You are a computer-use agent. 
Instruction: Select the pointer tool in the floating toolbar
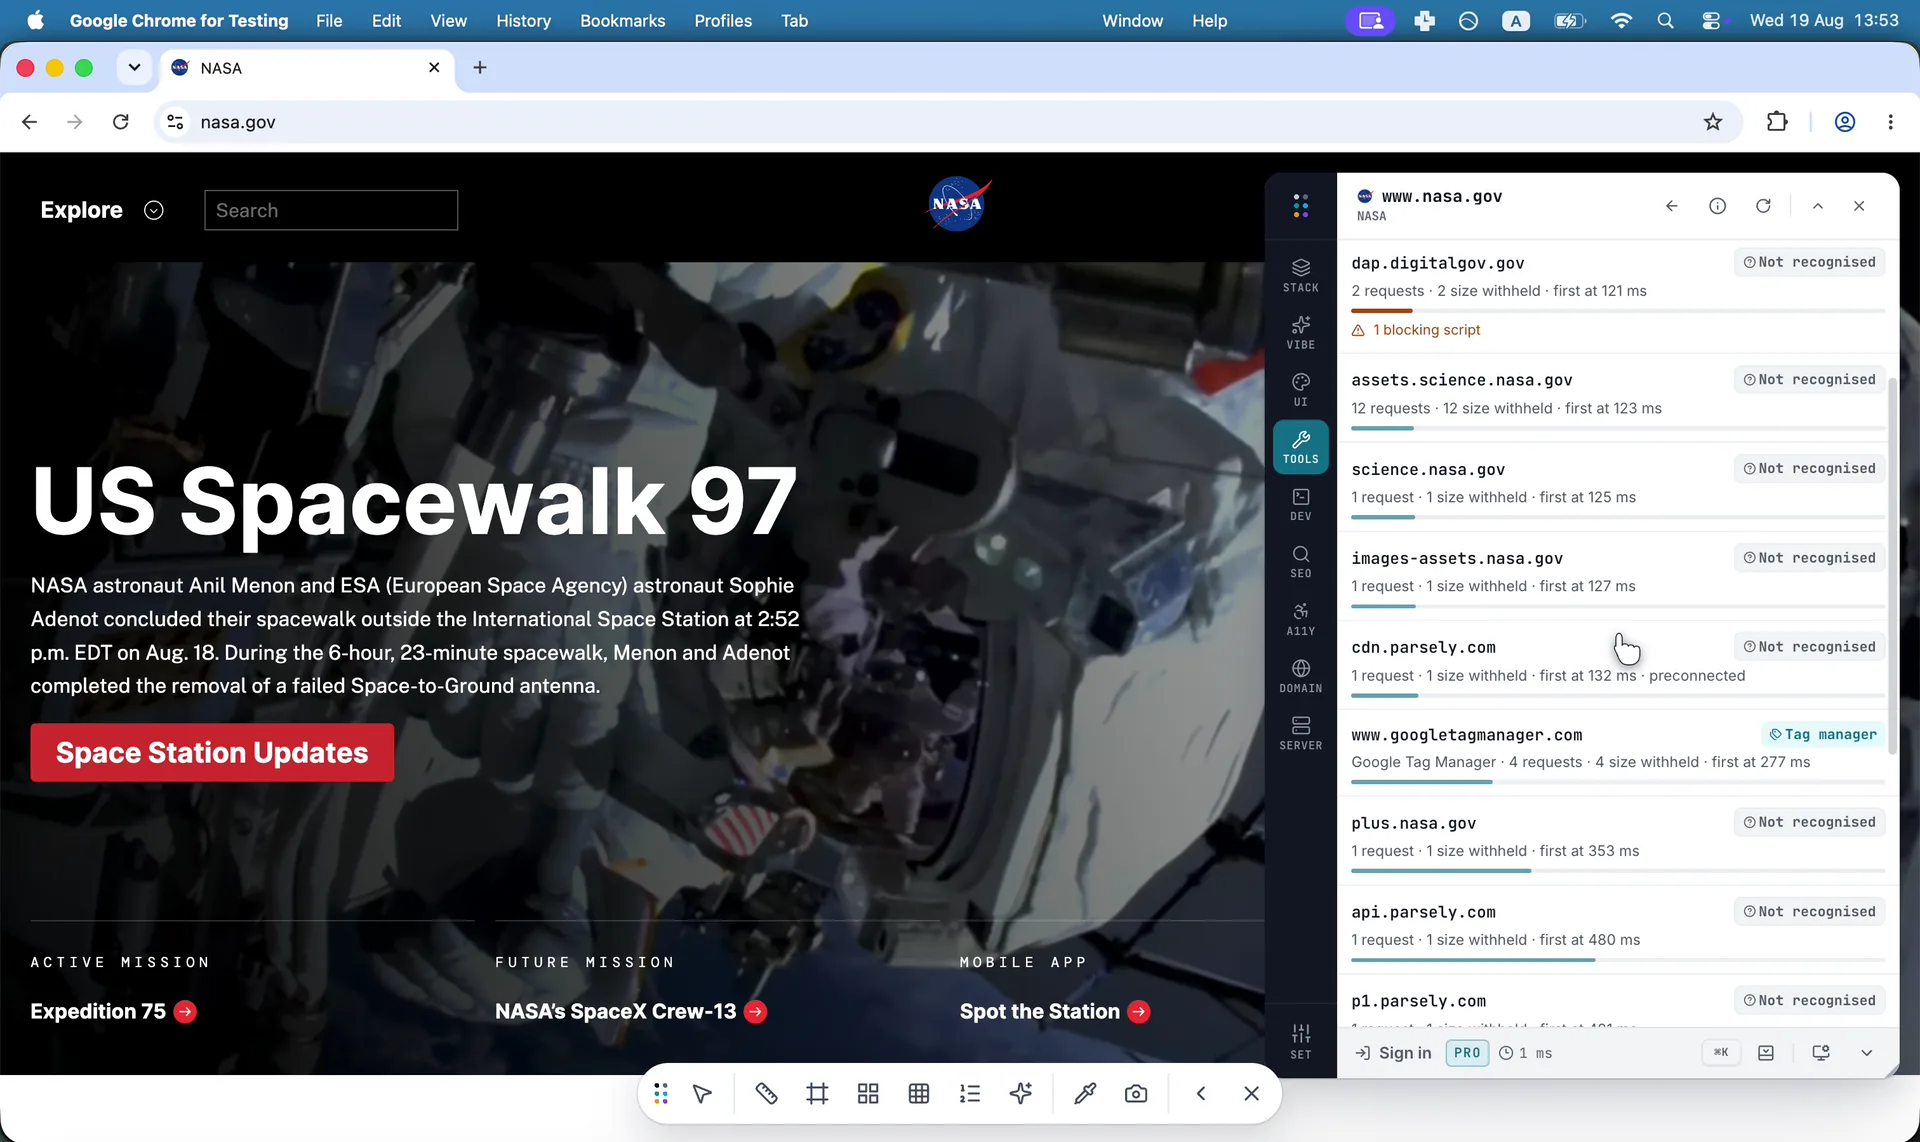point(702,1094)
